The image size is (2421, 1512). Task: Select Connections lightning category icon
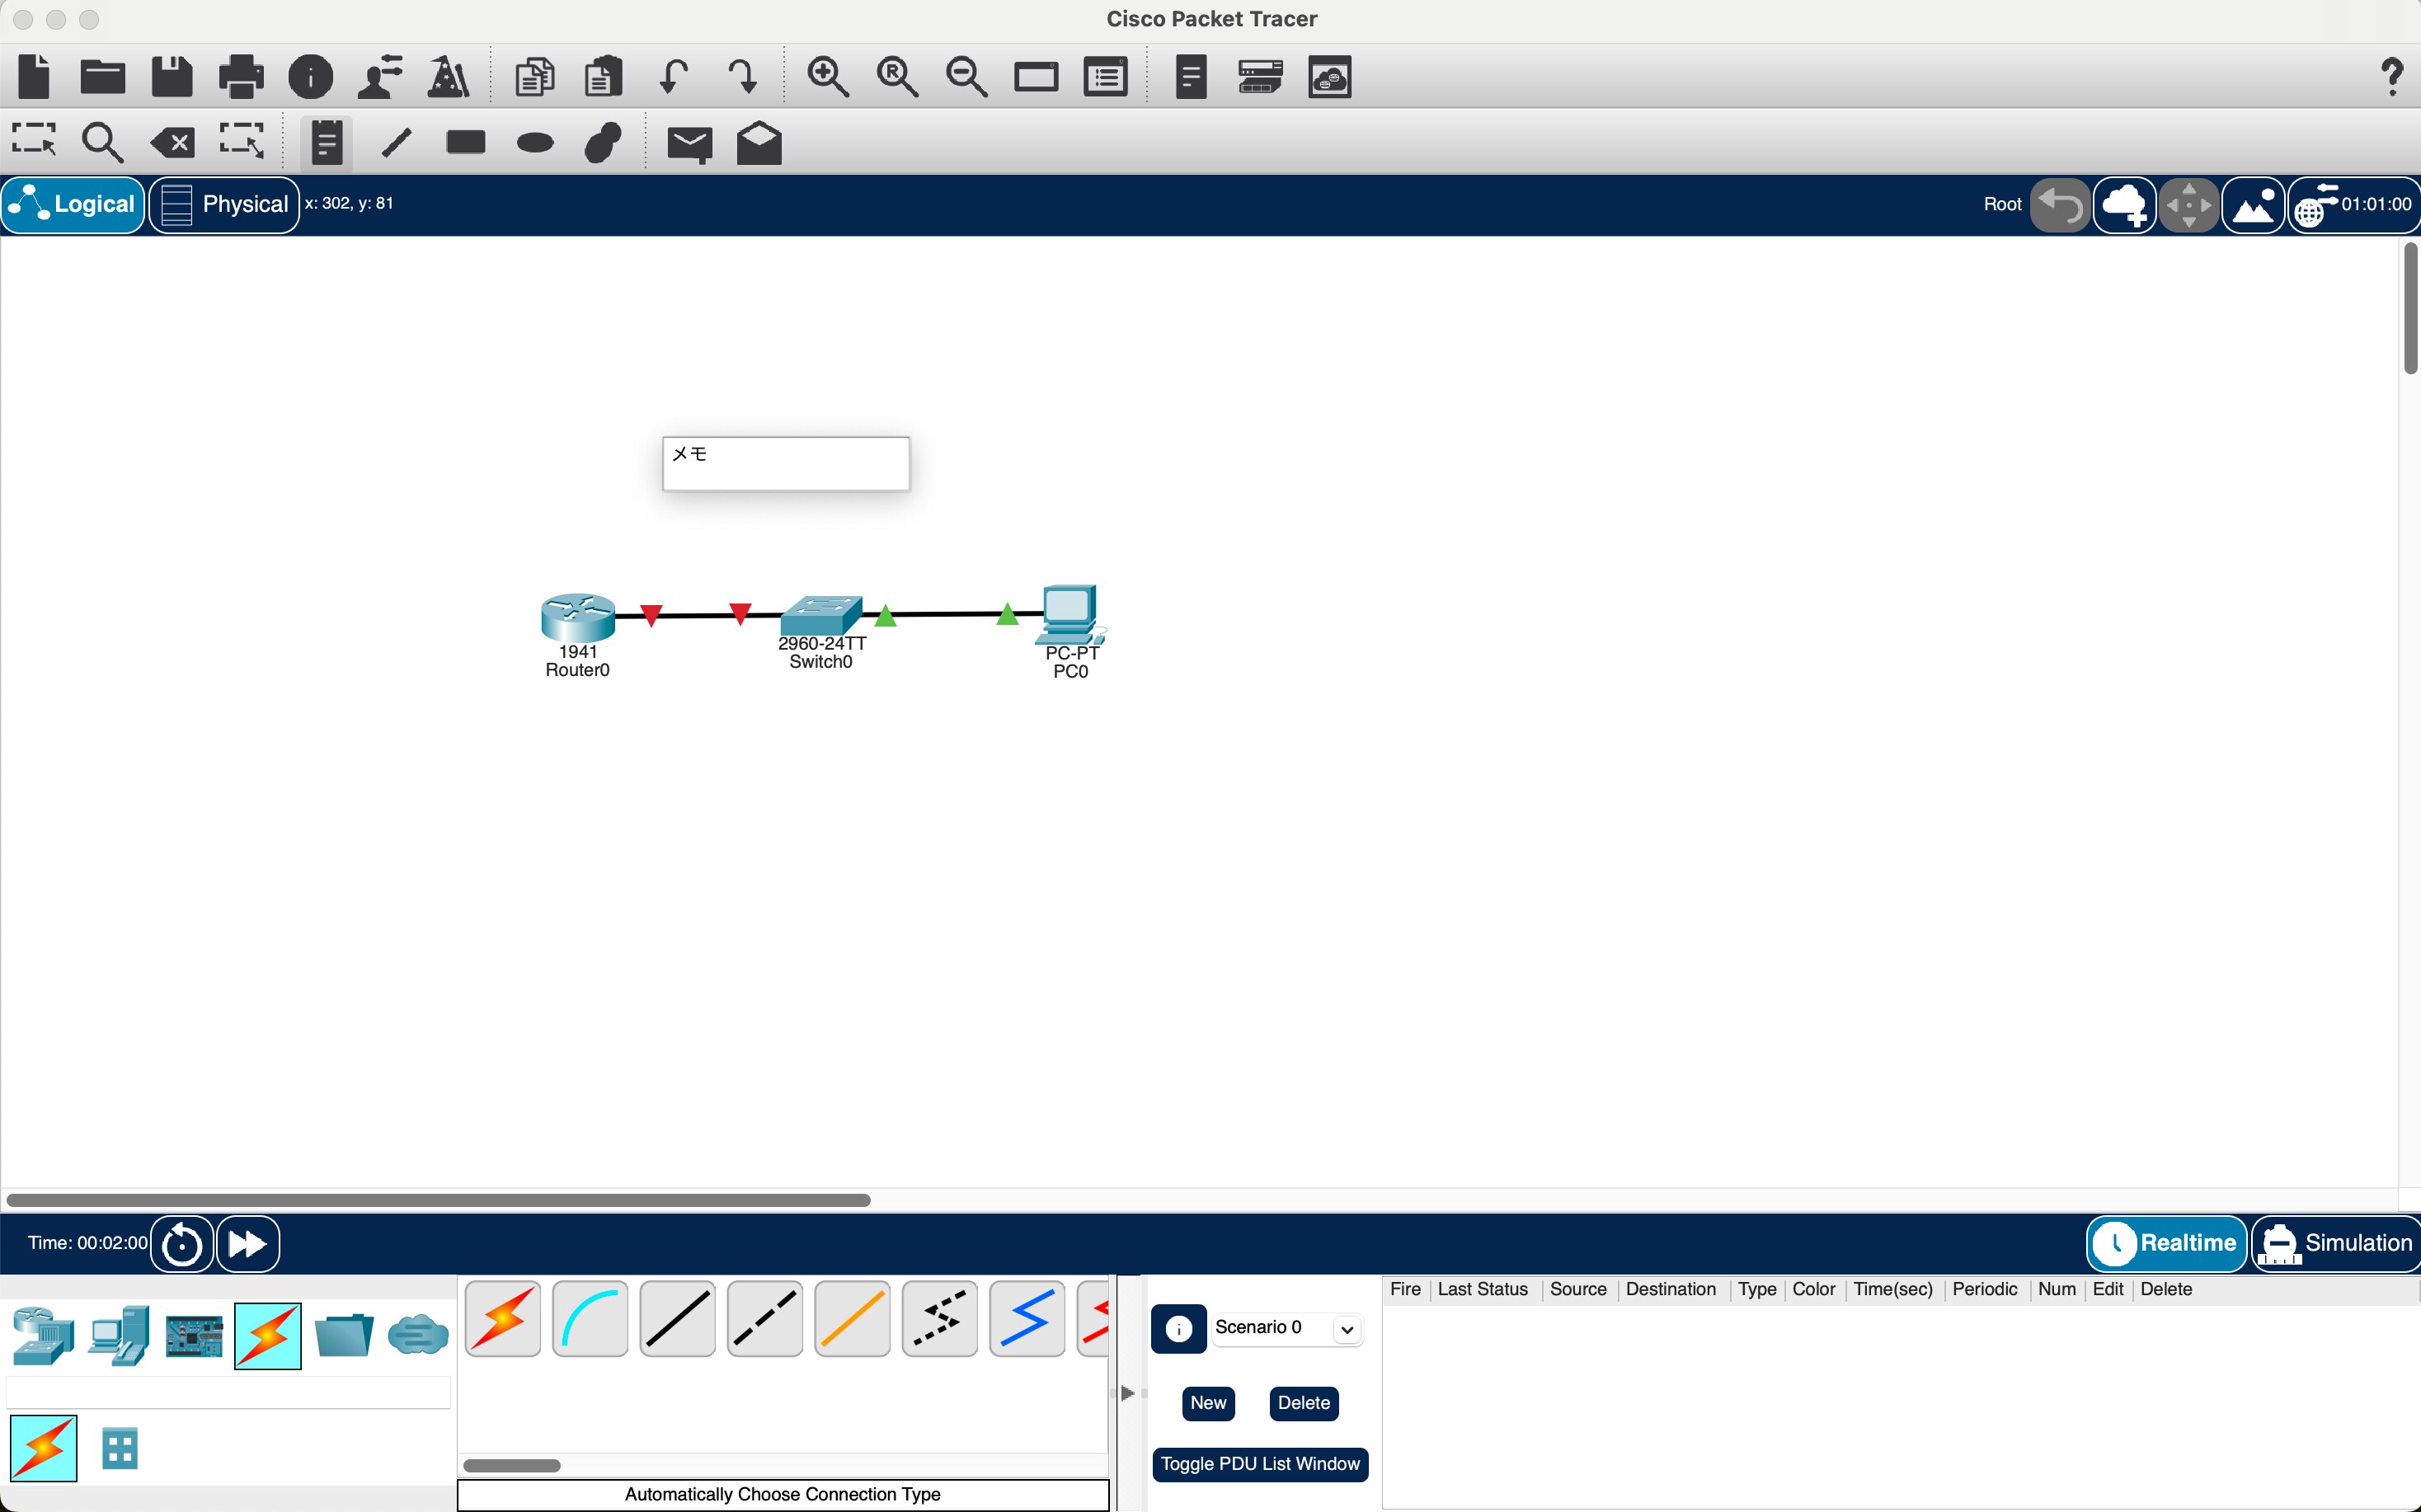pyautogui.click(x=268, y=1335)
